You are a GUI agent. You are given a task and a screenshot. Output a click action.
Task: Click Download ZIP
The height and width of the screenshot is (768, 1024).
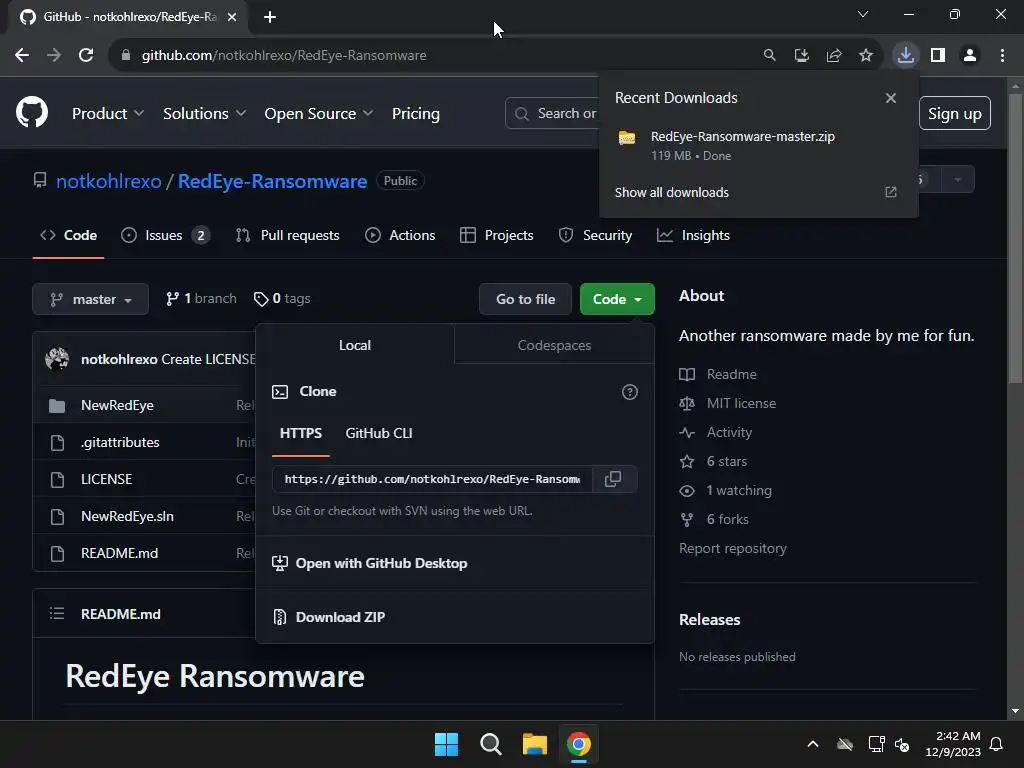tap(340, 616)
